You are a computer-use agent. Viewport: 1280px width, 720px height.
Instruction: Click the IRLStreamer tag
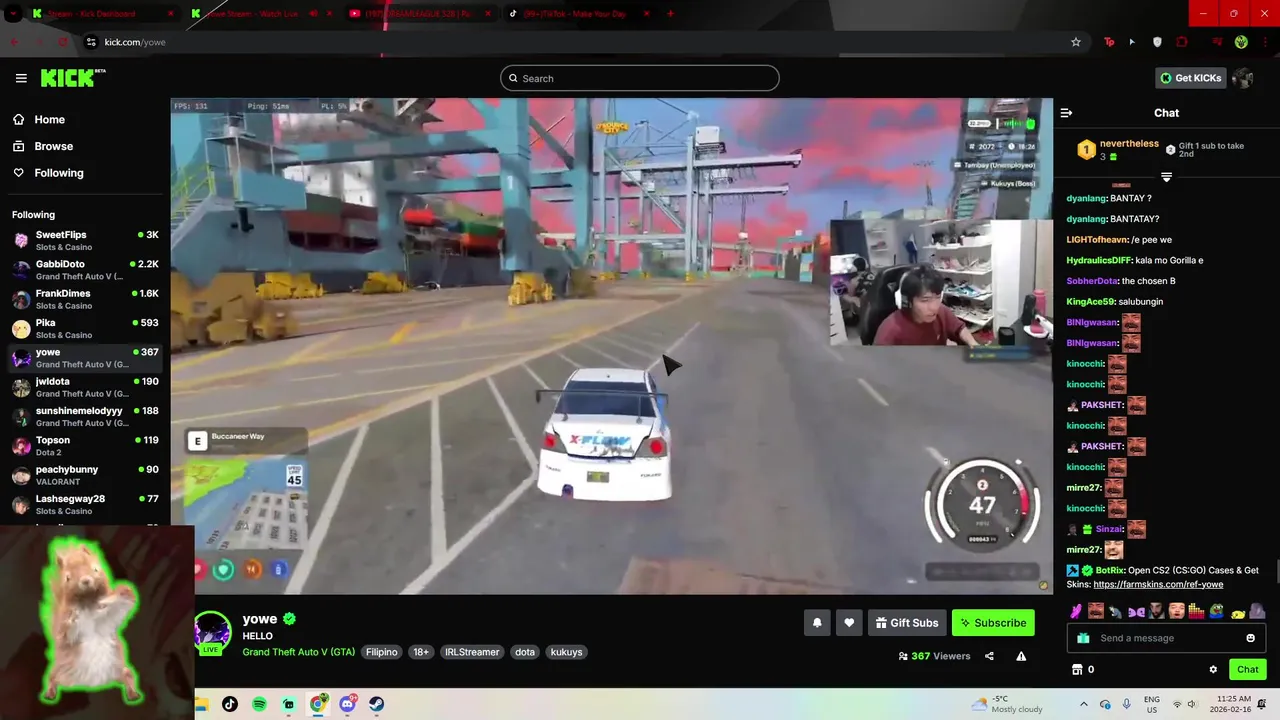pyautogui.click(x=472, y=652)
